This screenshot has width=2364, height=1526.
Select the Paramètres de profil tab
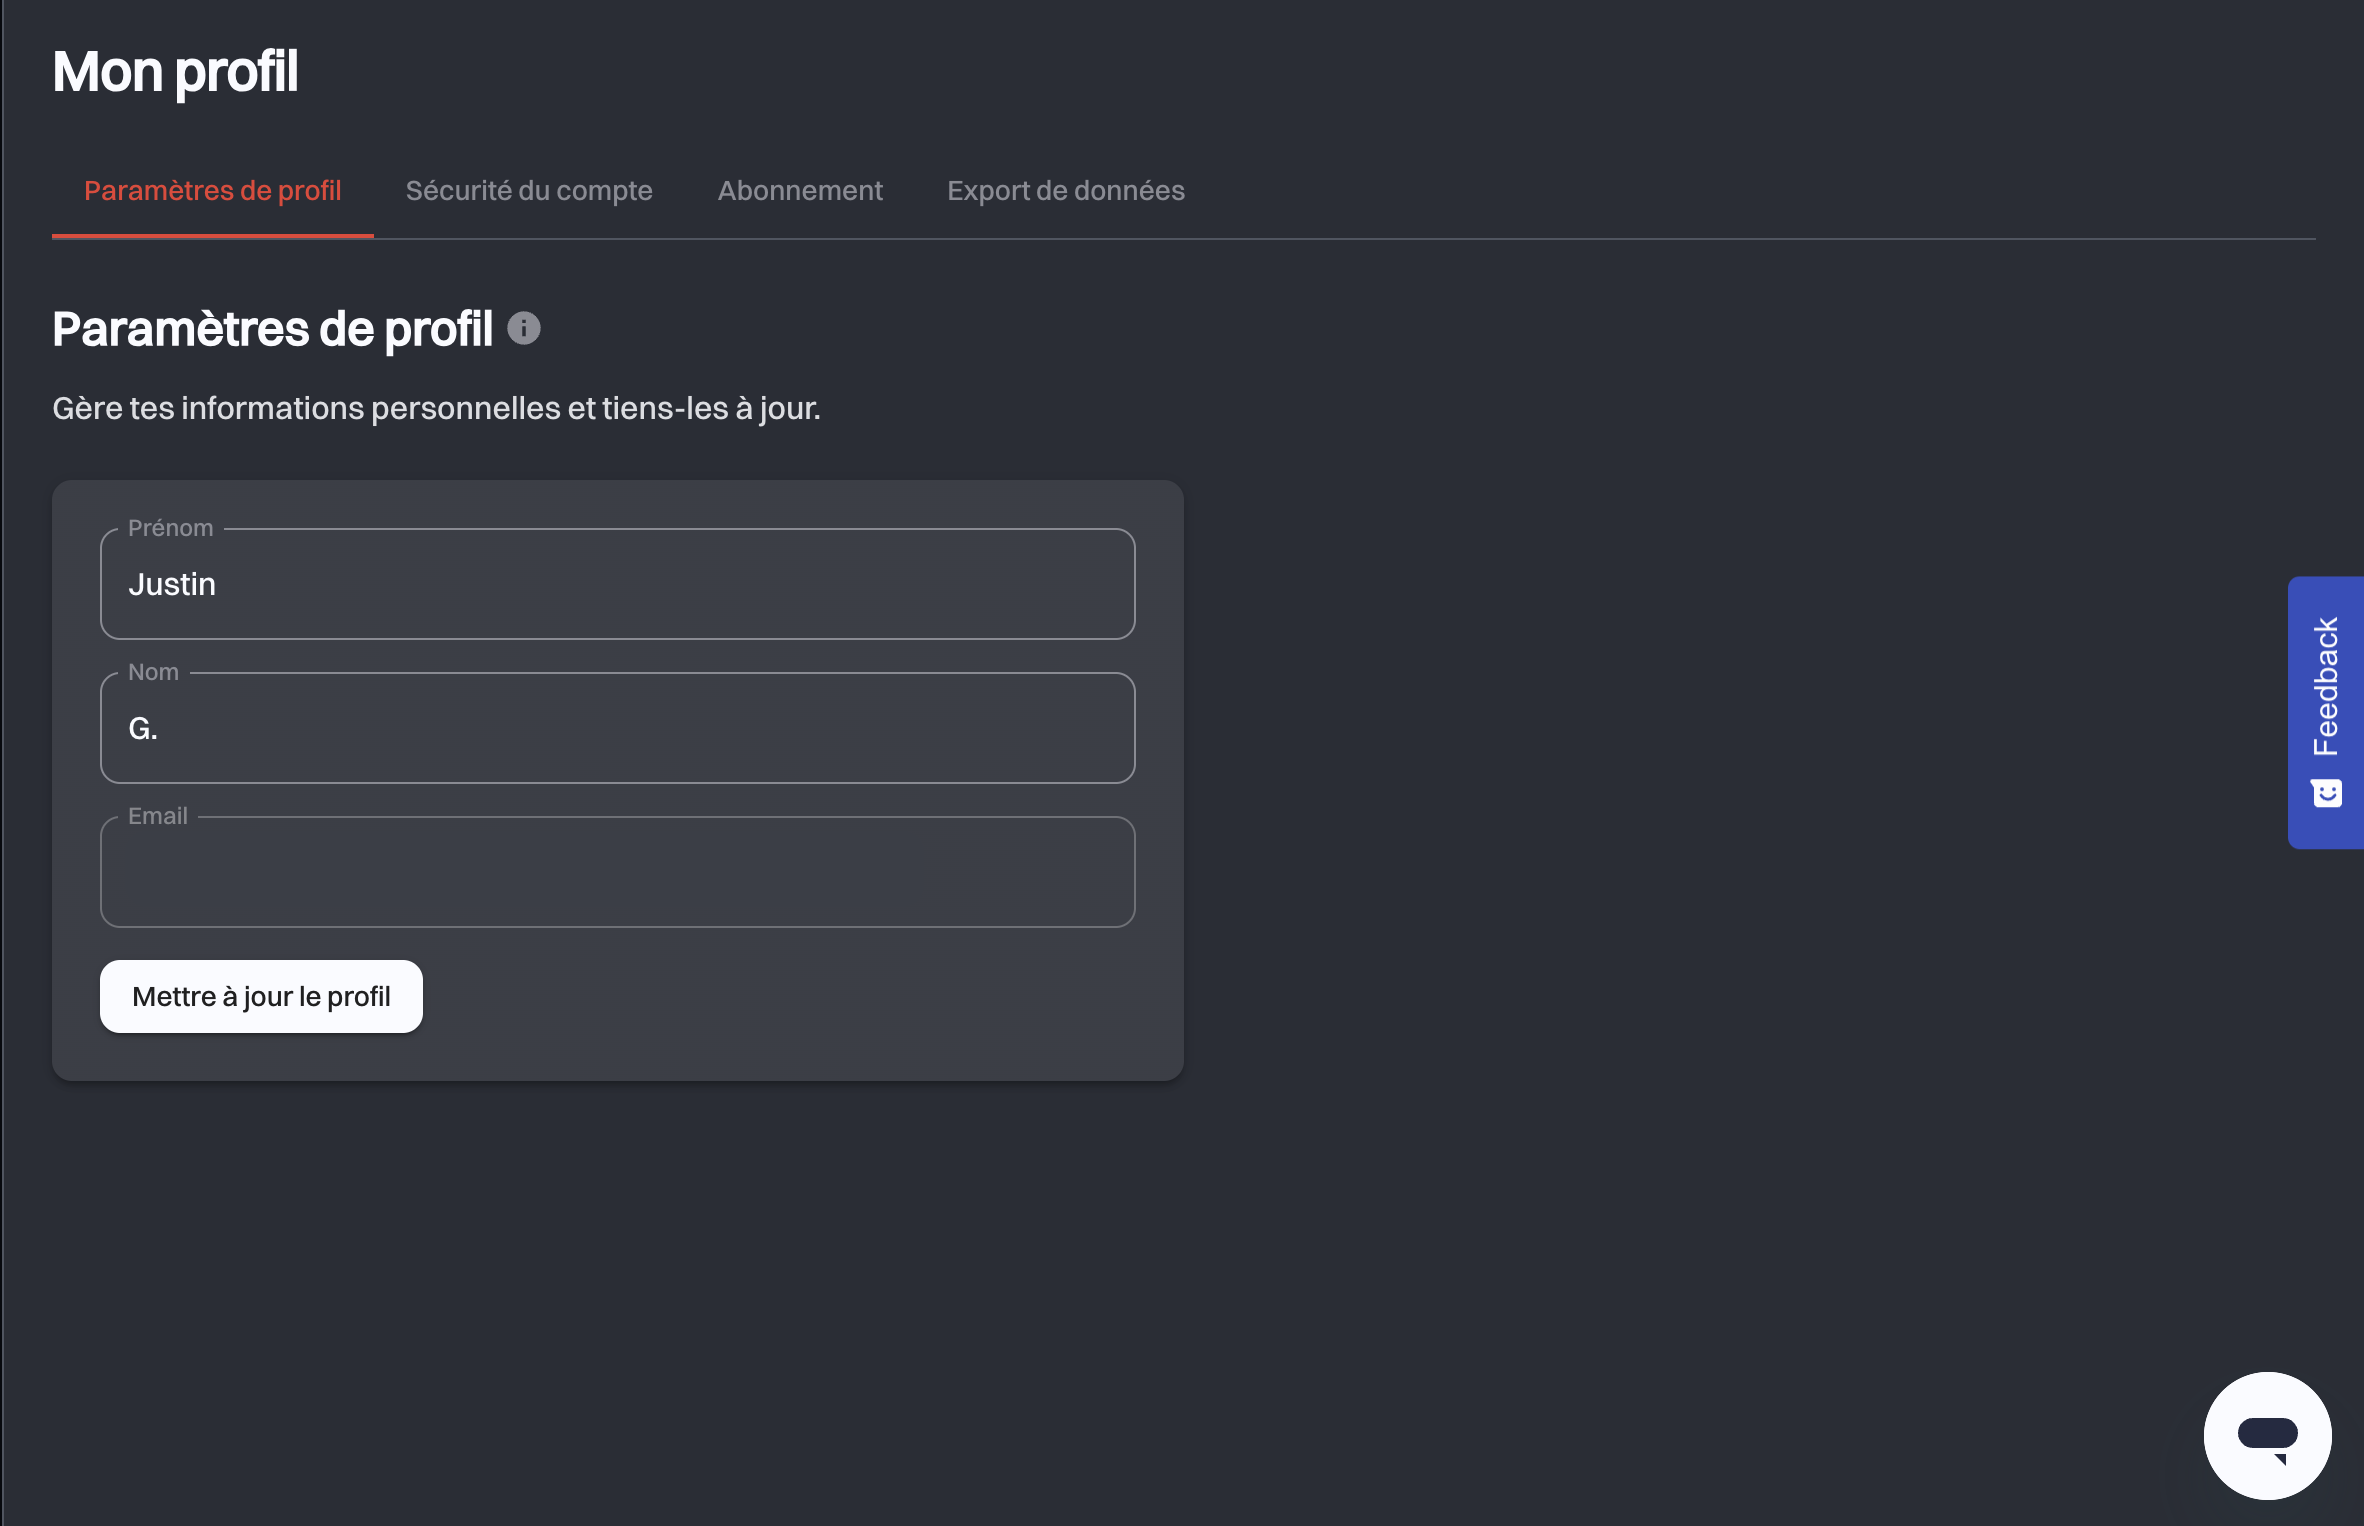click(213, 190)
